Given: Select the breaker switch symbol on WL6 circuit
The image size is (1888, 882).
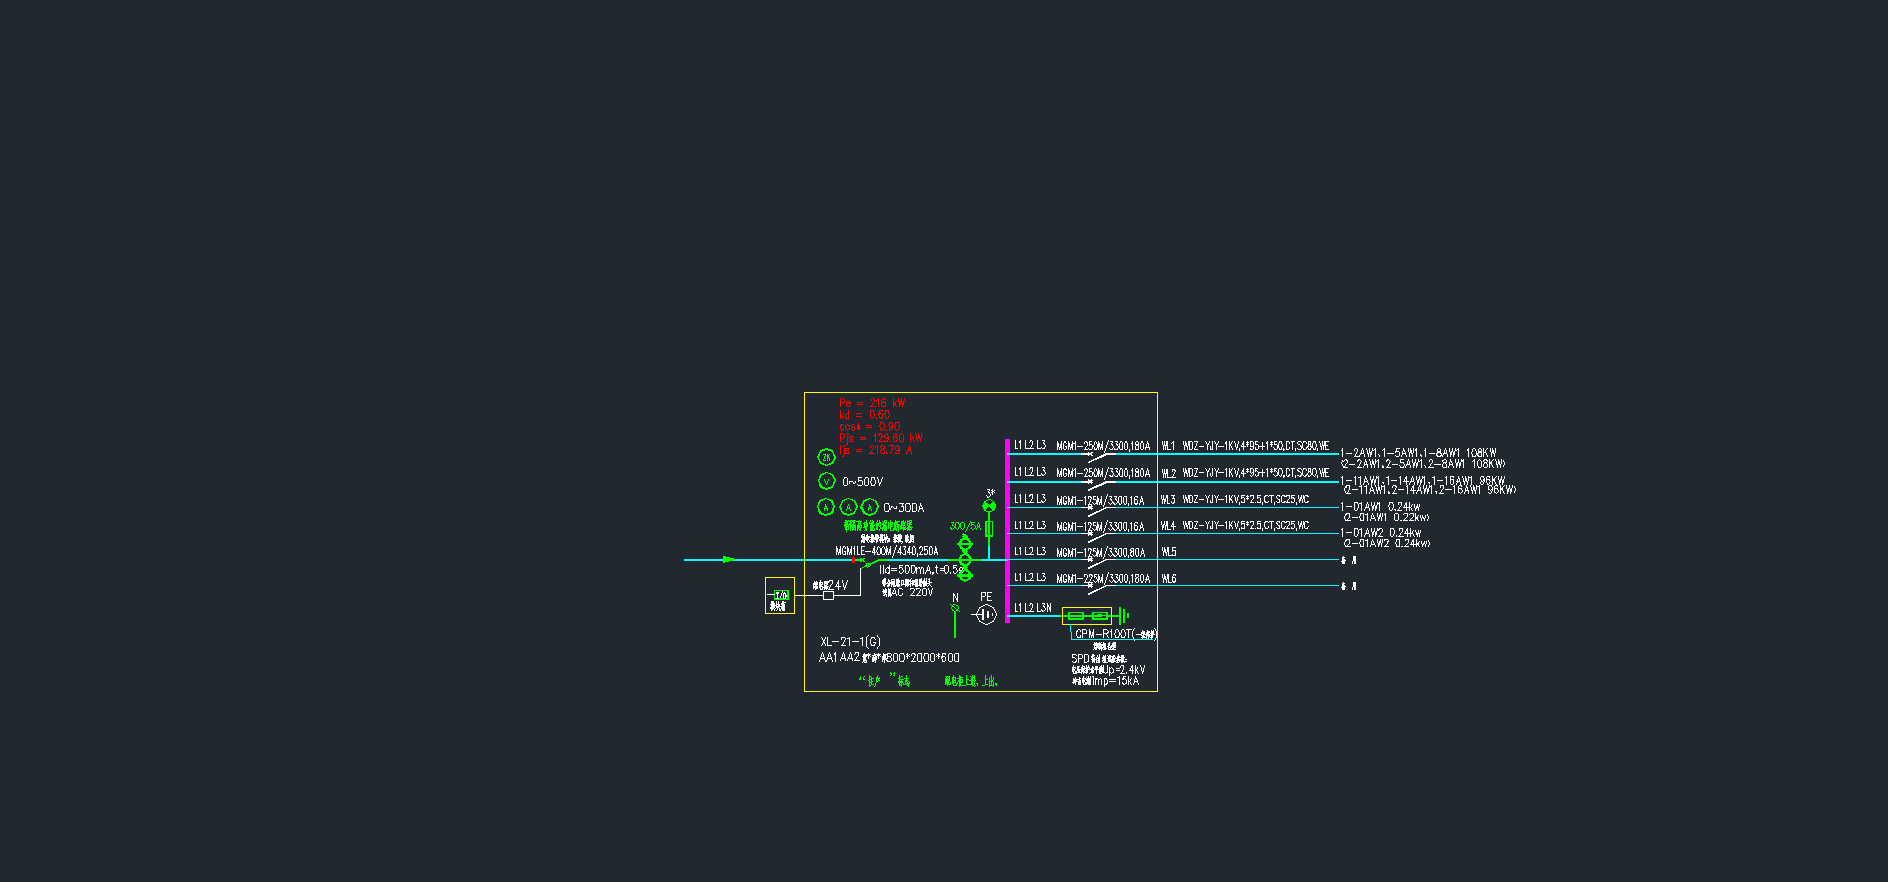Looking at the screenshot, I should pyautogui.click(x=1100, y=589).
